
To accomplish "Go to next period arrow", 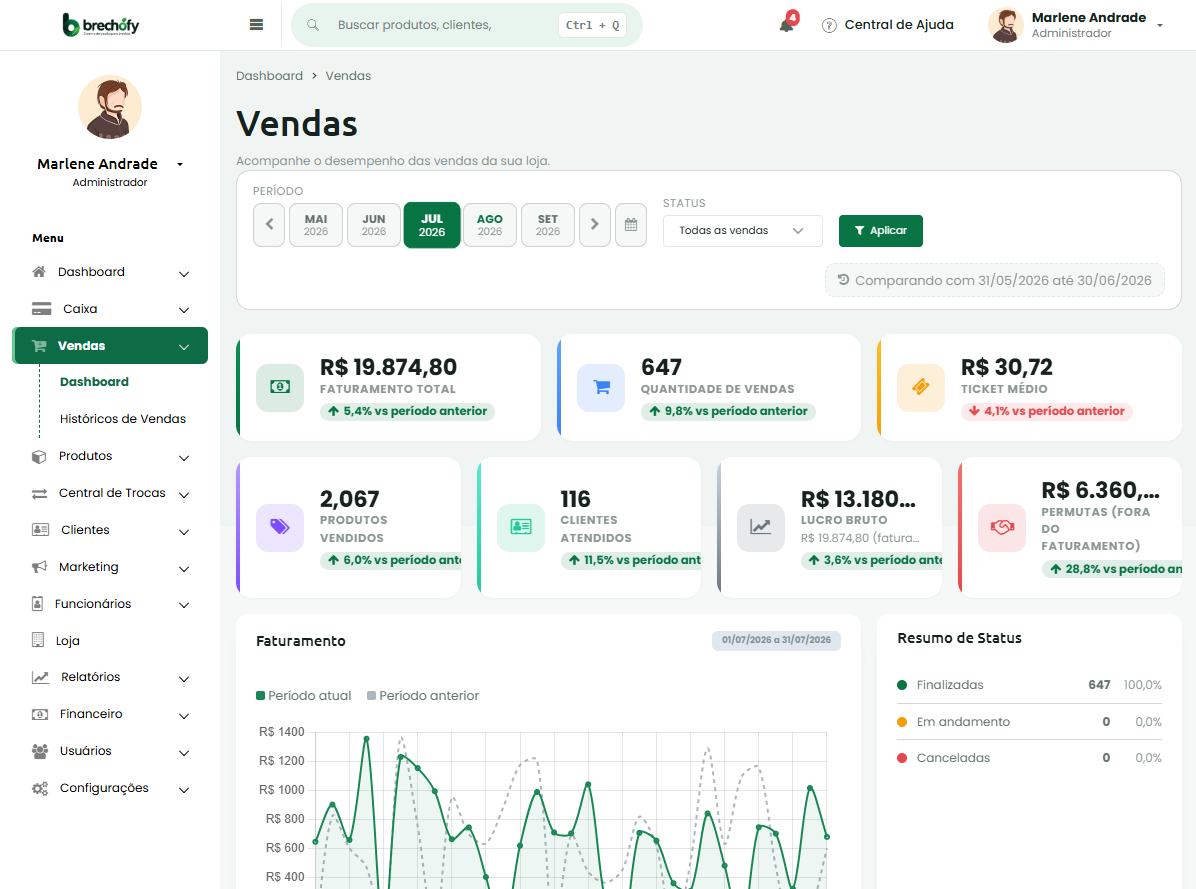I will [595, 225].
